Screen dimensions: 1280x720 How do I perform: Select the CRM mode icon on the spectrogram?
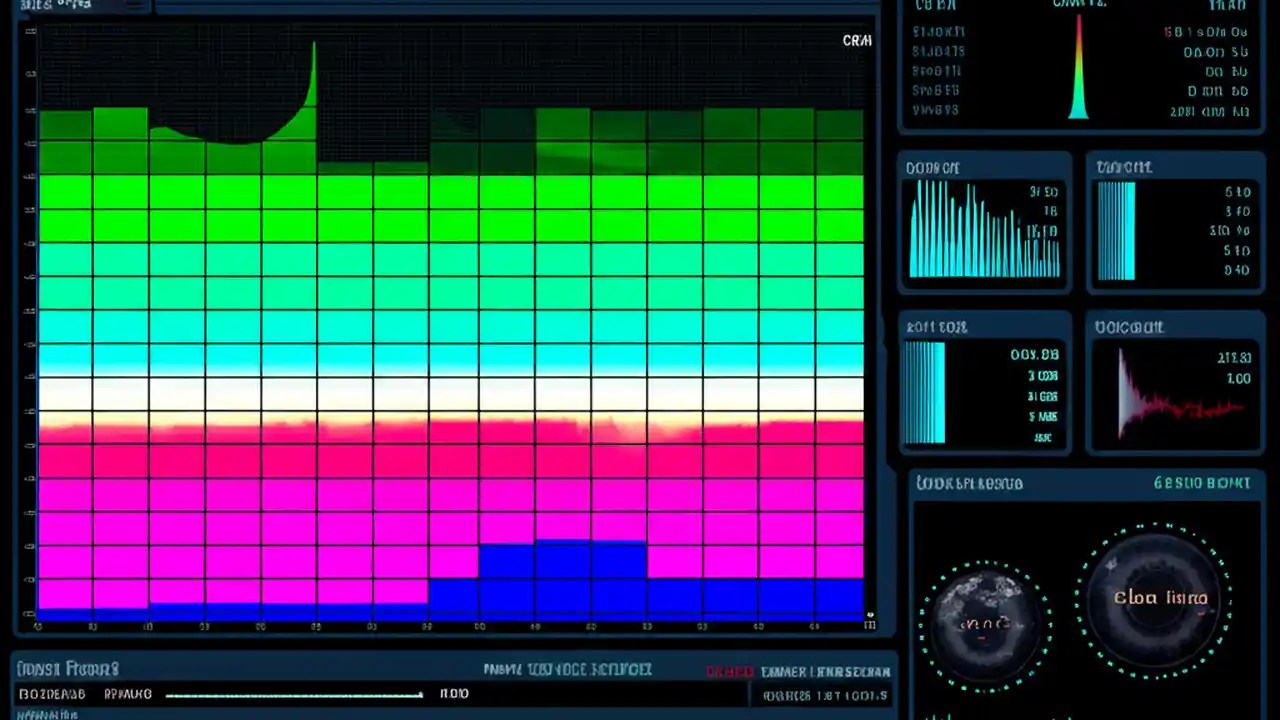856,42
